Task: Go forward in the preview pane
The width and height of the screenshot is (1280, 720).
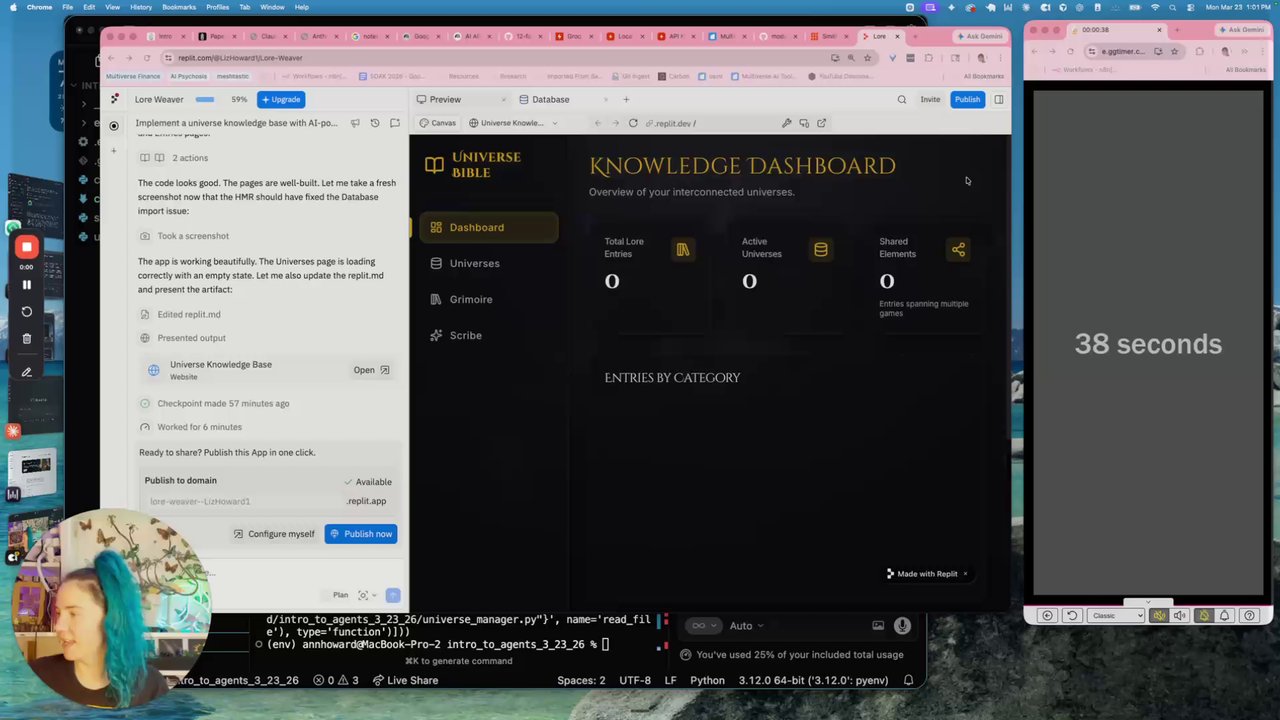Action: (614, 123)
